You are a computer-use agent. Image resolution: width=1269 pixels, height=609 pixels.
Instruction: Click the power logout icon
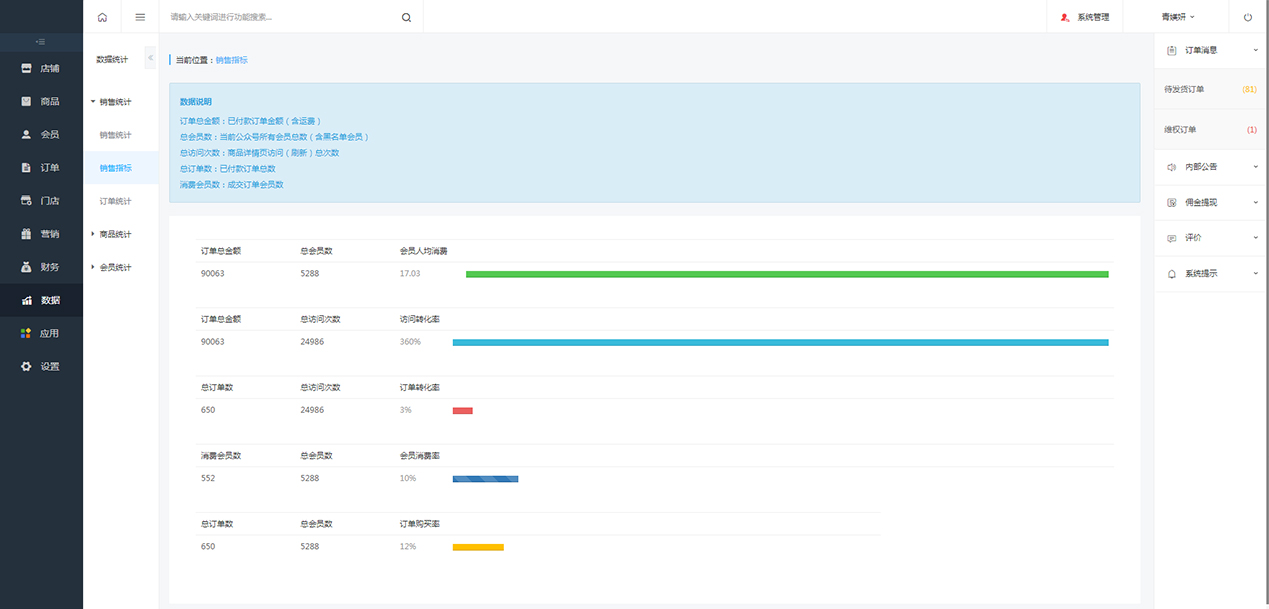(1248, 17)
